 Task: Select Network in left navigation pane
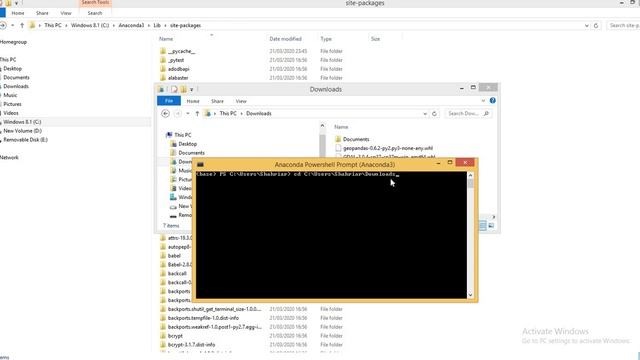[x=9, y=158]
